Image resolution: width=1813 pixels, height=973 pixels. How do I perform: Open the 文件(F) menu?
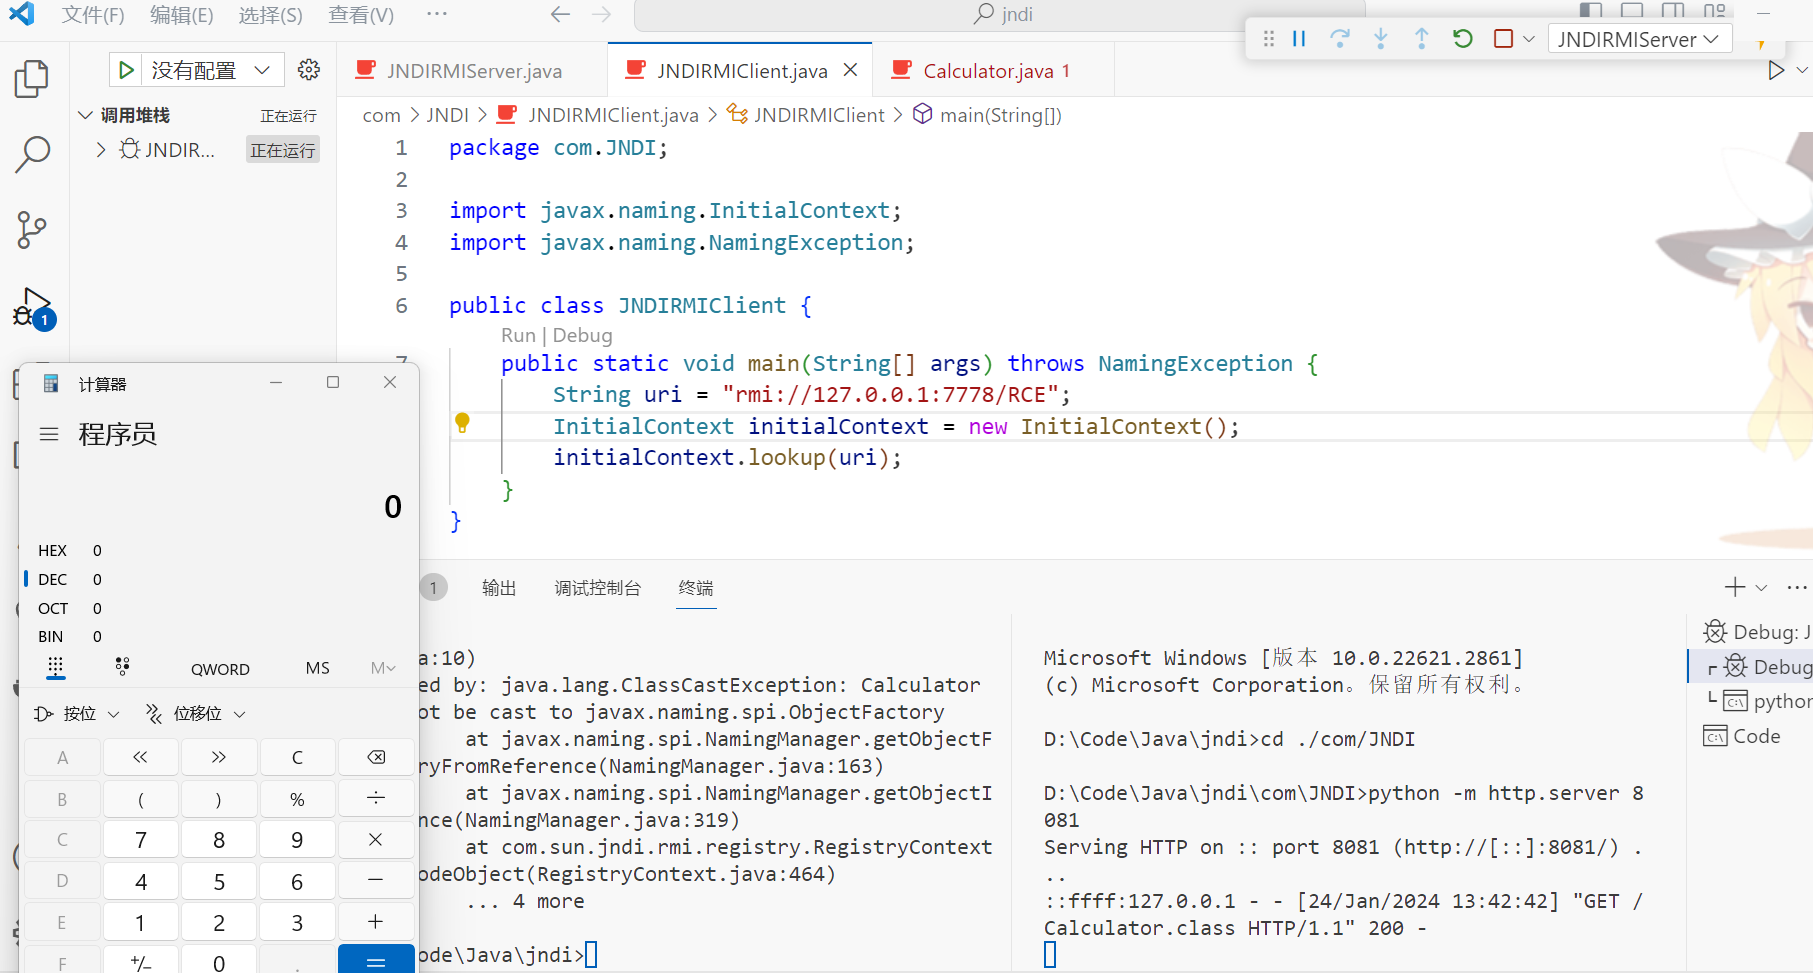tap(93, 15)
